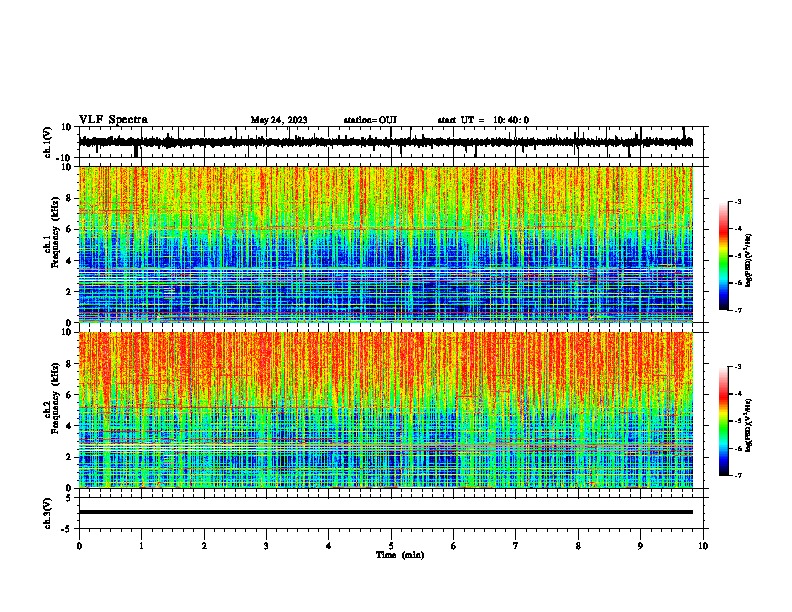Image resolution: width=792 pixels, height=612 pixels.
Task: Click time axis tick label "0"
Action: click(x=79, y=546)
